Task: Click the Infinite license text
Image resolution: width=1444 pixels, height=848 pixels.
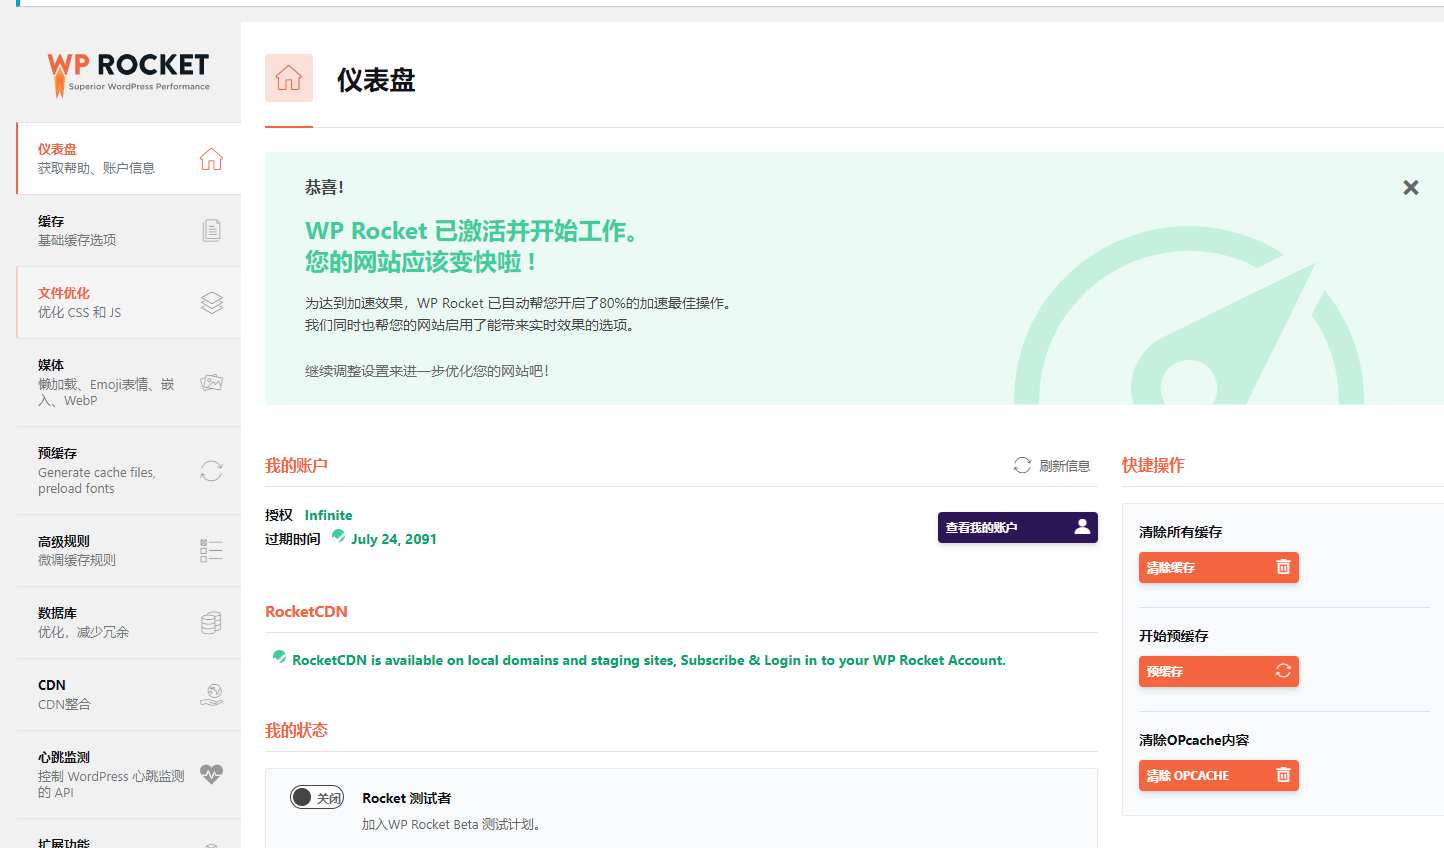Action: [328, 515]
